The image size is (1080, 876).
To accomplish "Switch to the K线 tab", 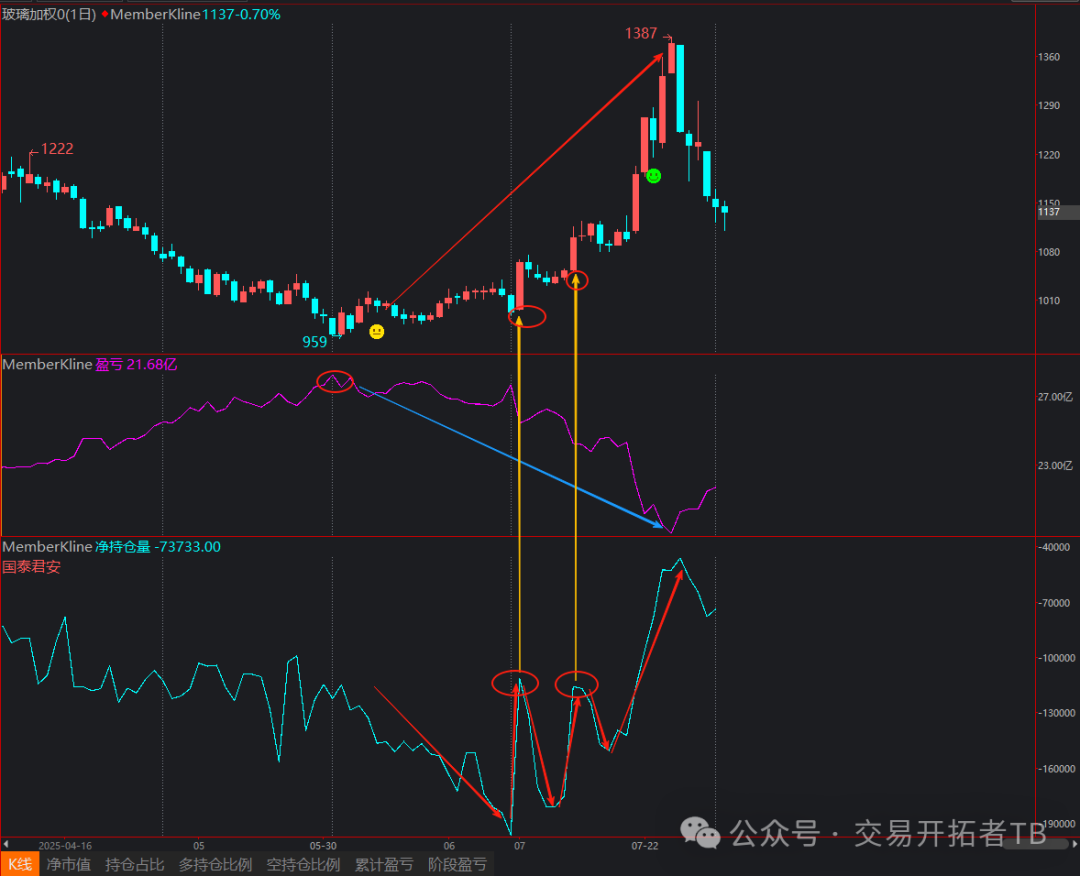I will click(20, 864).
